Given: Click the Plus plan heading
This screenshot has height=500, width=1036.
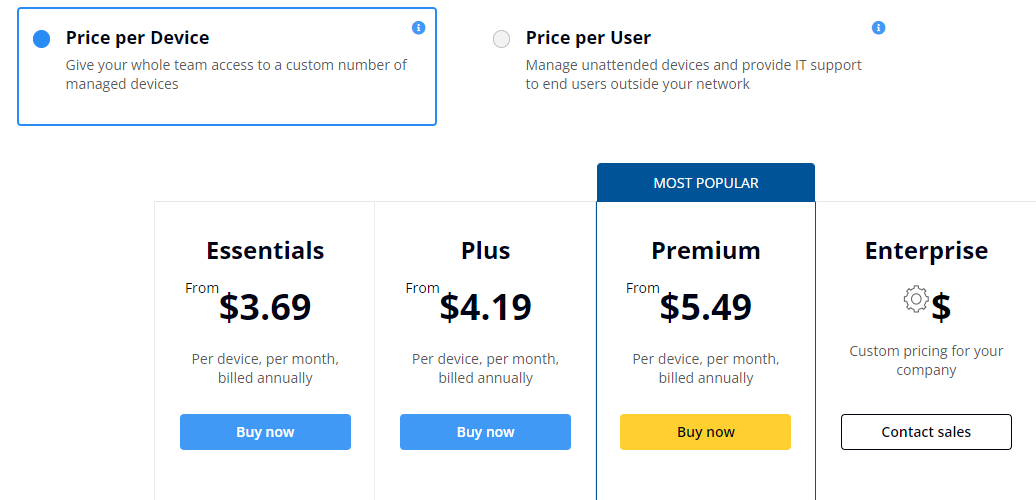Looking at the screenshot, I should tap(486, 250).
